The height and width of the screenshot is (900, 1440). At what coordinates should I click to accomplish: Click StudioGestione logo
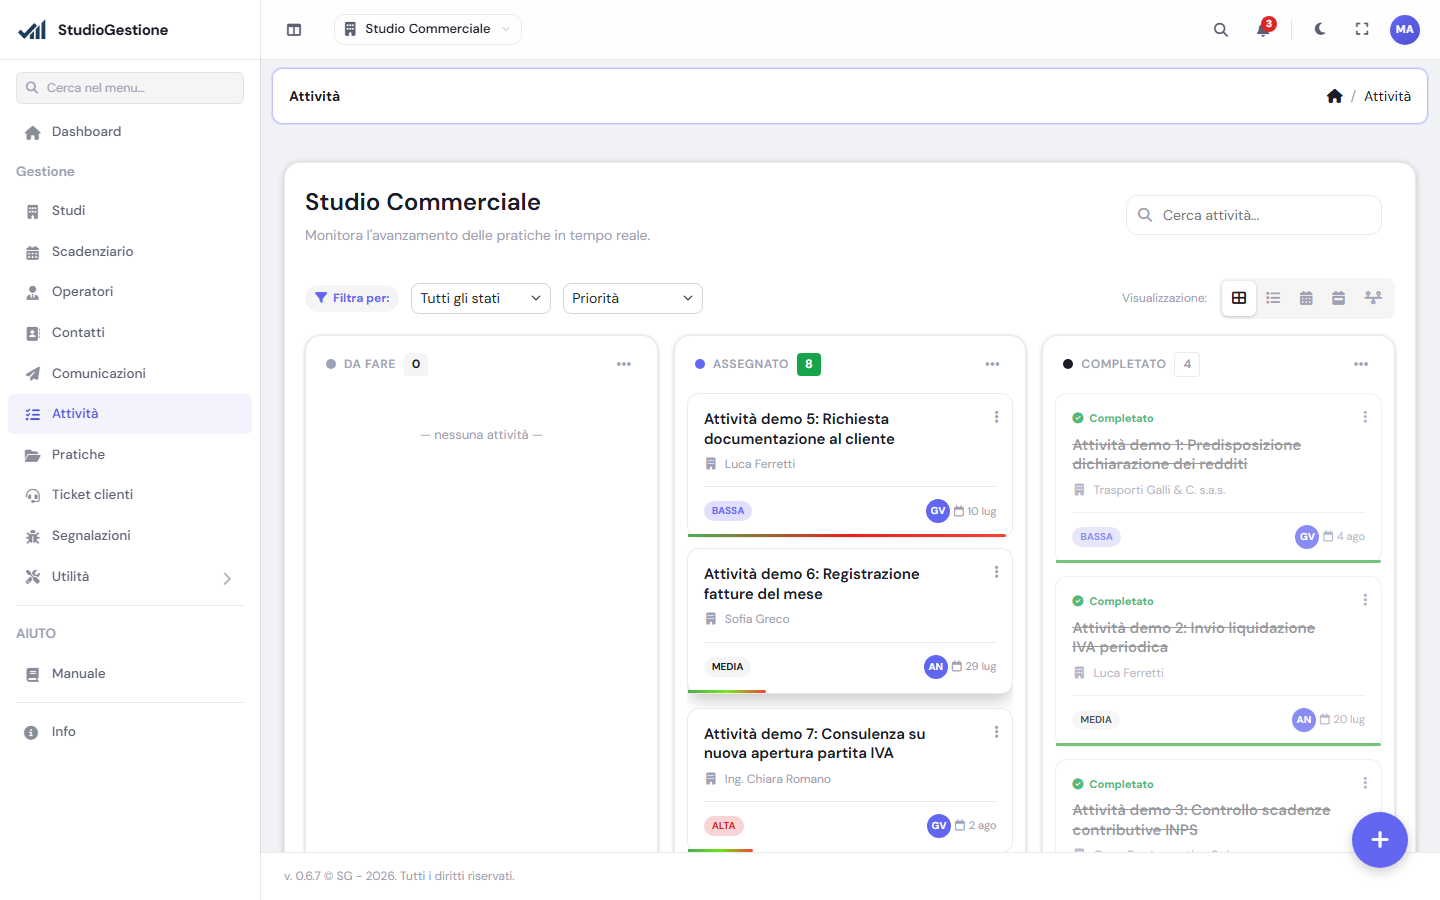pos(93,30)
